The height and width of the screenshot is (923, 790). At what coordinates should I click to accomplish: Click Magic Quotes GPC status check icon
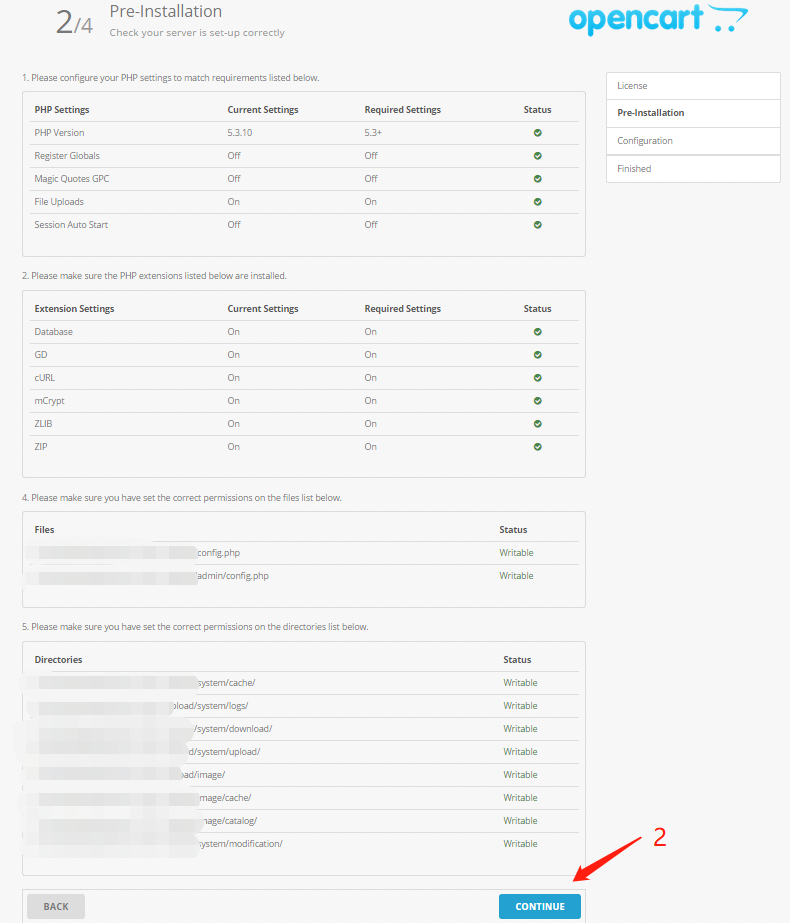pos(537,179)
